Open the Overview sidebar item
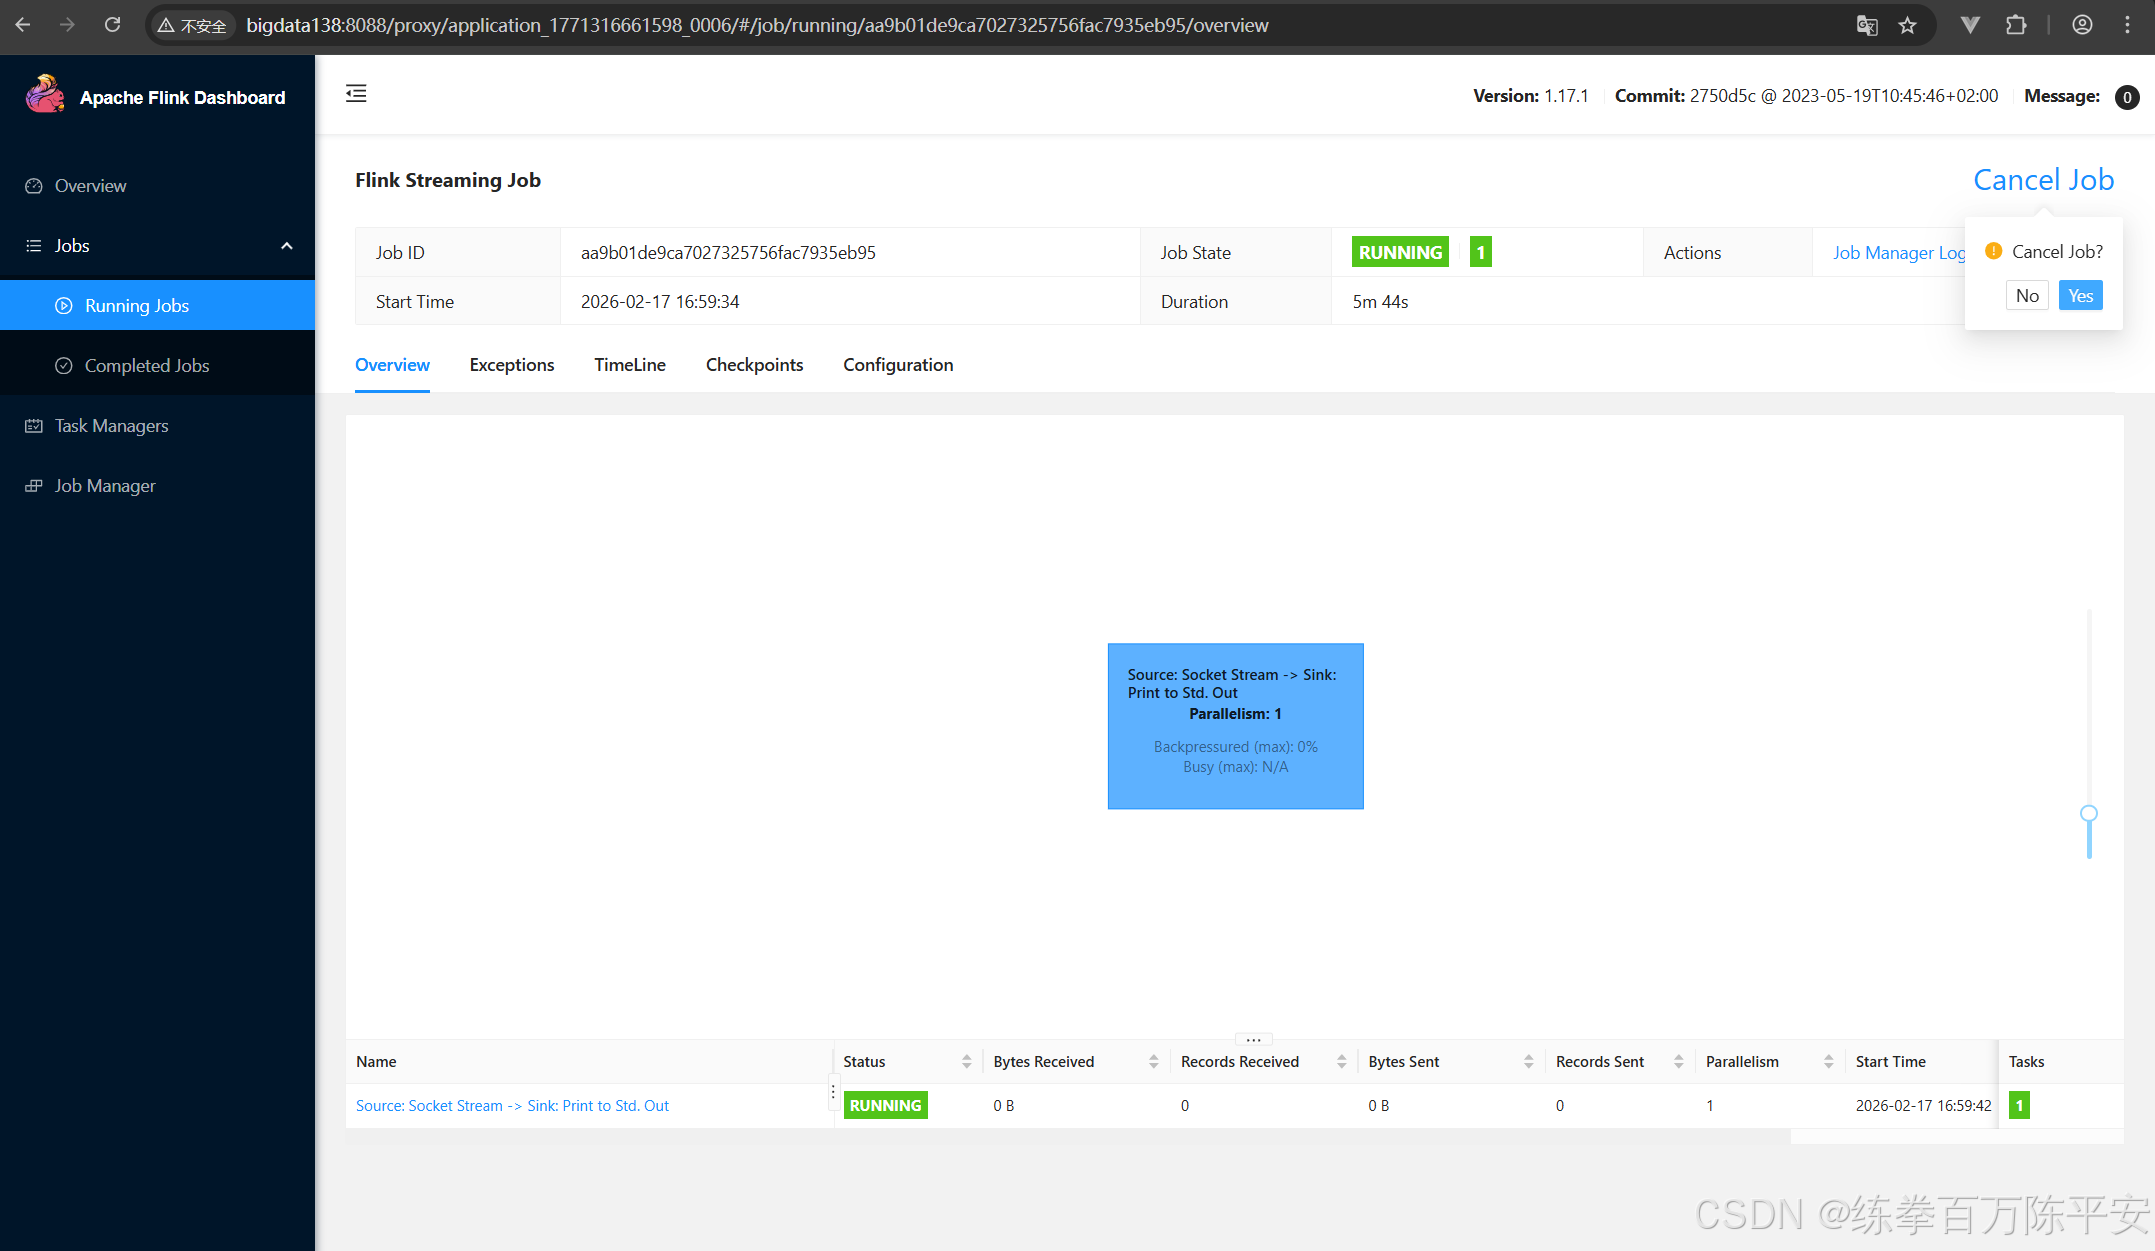Screen dimensions: 2155x1251 (x=157, y=186)
